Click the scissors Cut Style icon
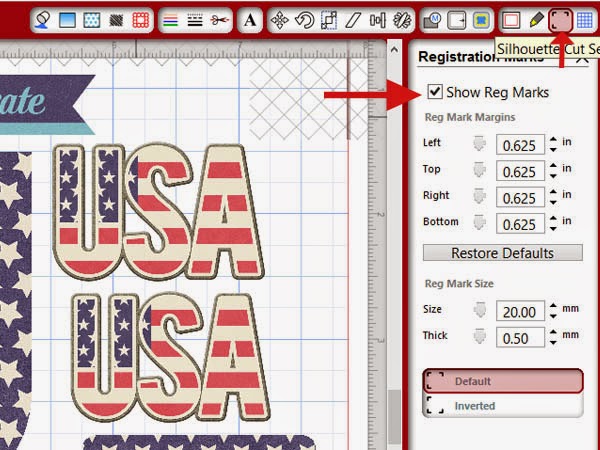Image resolution: width=600 pixels, height=450 pixels. pyautogui.click(x=220, y=20)
